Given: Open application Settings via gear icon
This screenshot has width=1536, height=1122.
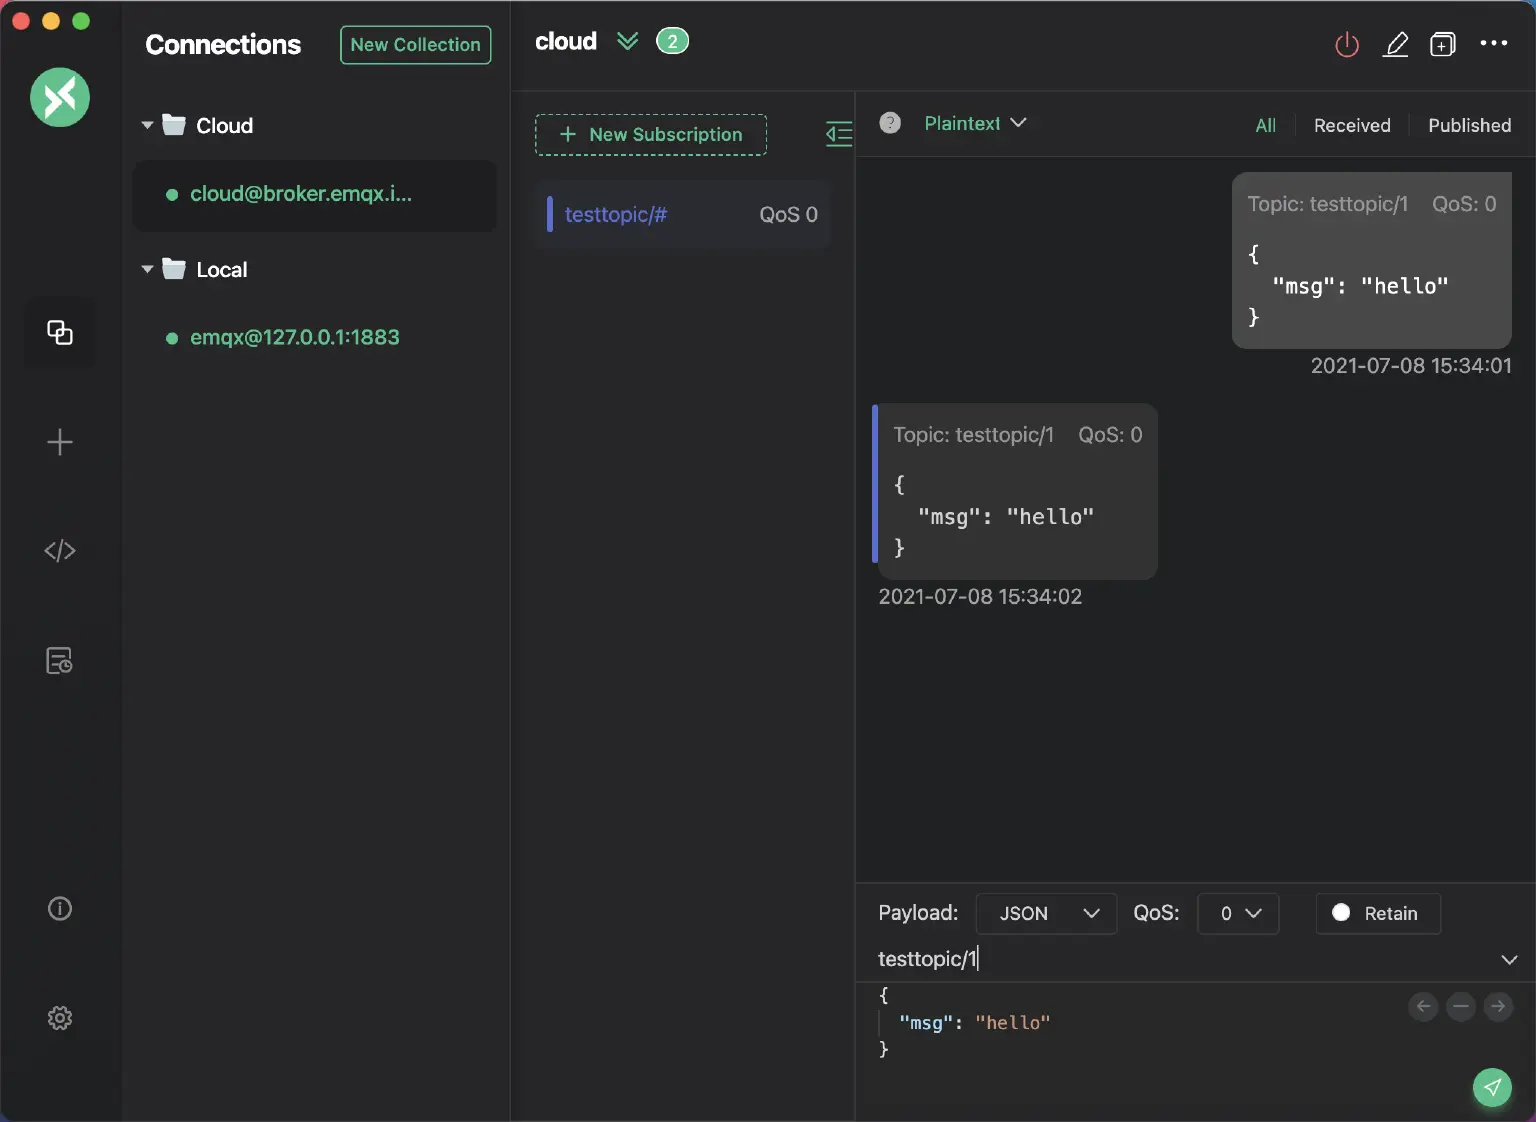Looking at the screenshot, I should (59, 1018).
